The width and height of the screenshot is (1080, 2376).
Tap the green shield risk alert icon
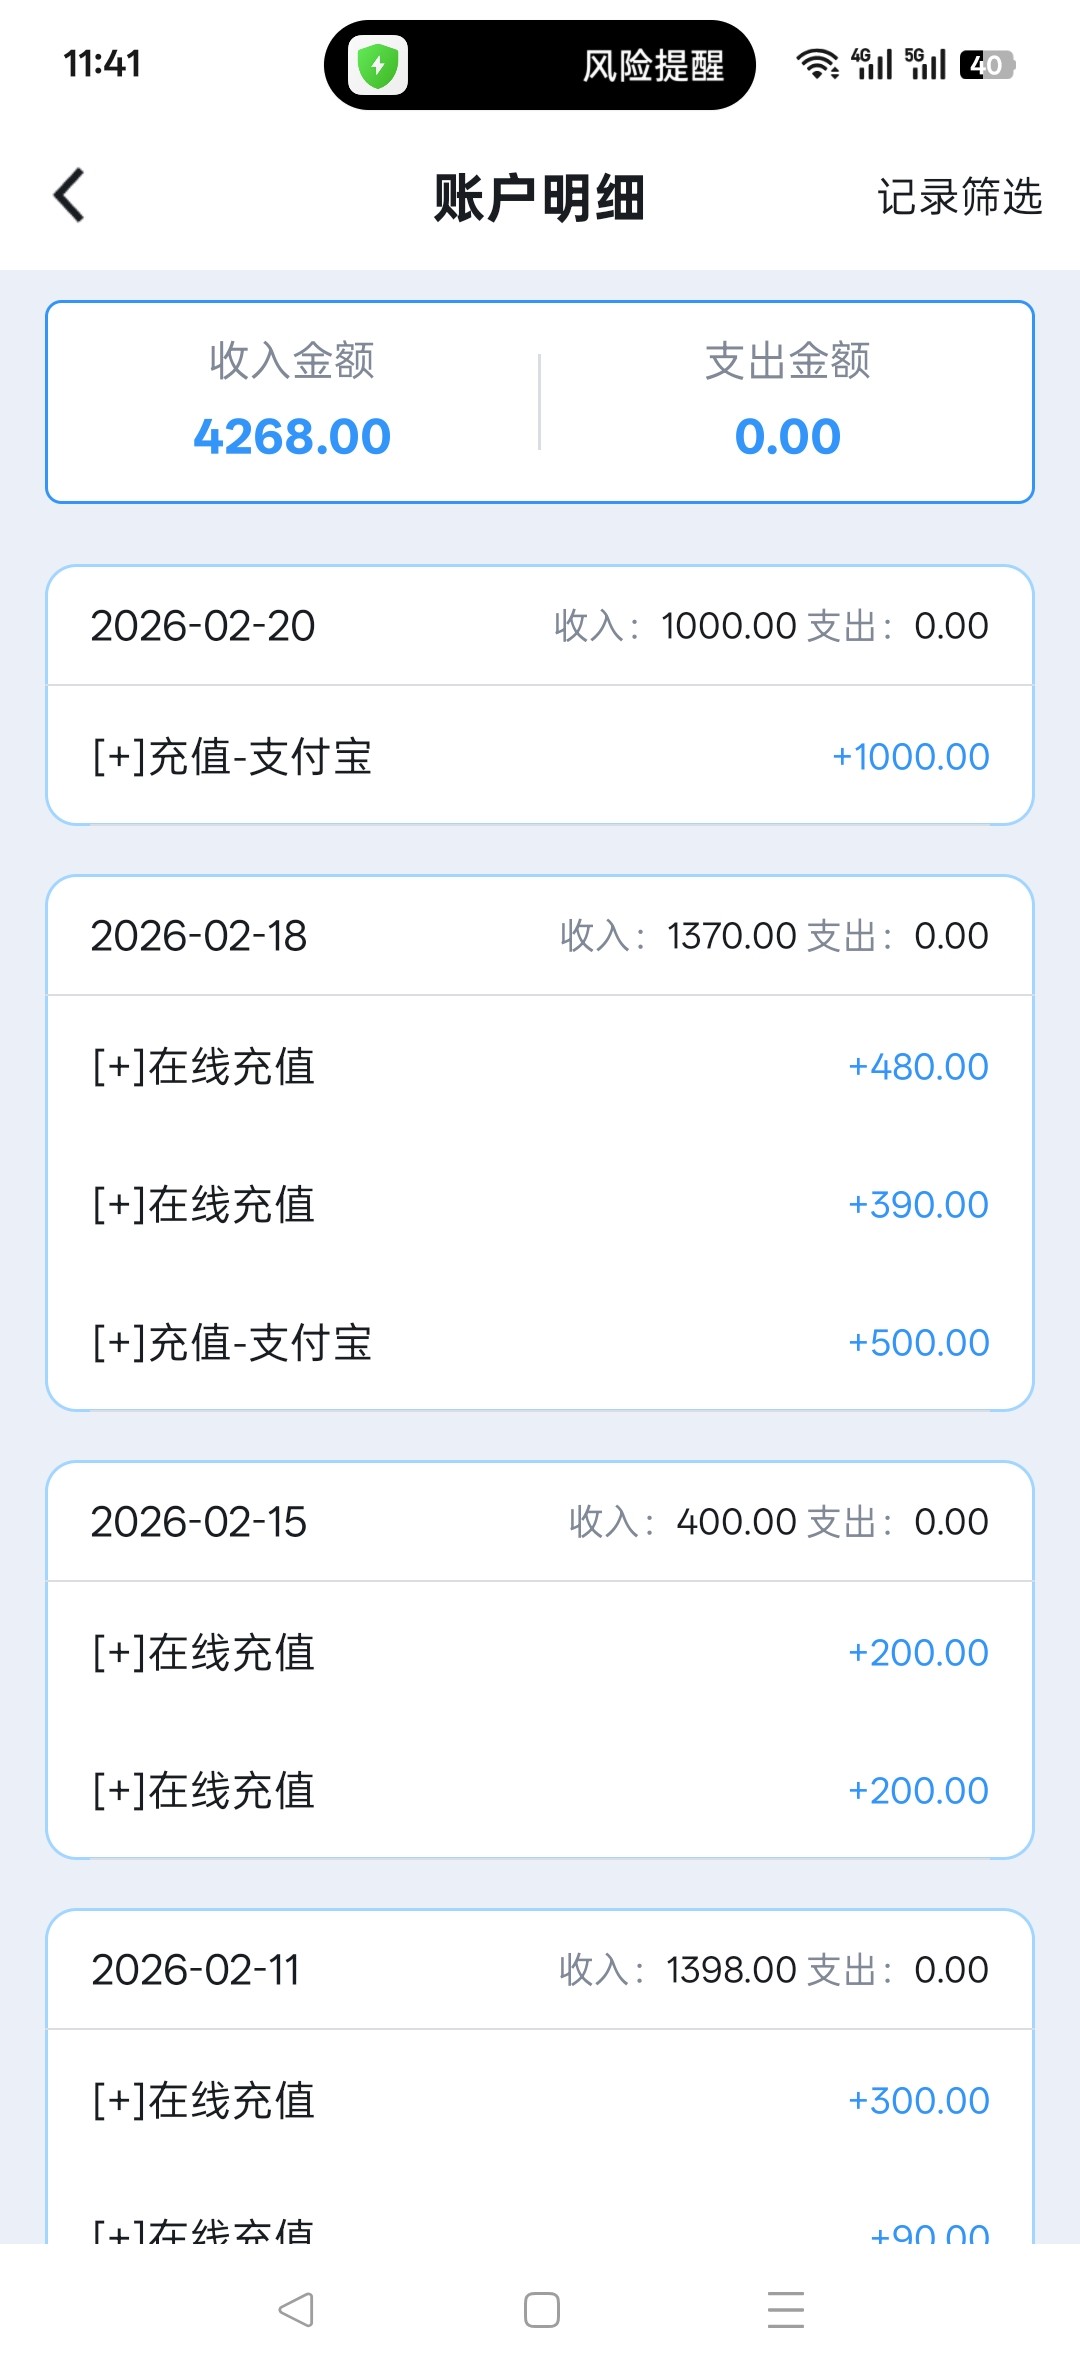pos(378,66)
